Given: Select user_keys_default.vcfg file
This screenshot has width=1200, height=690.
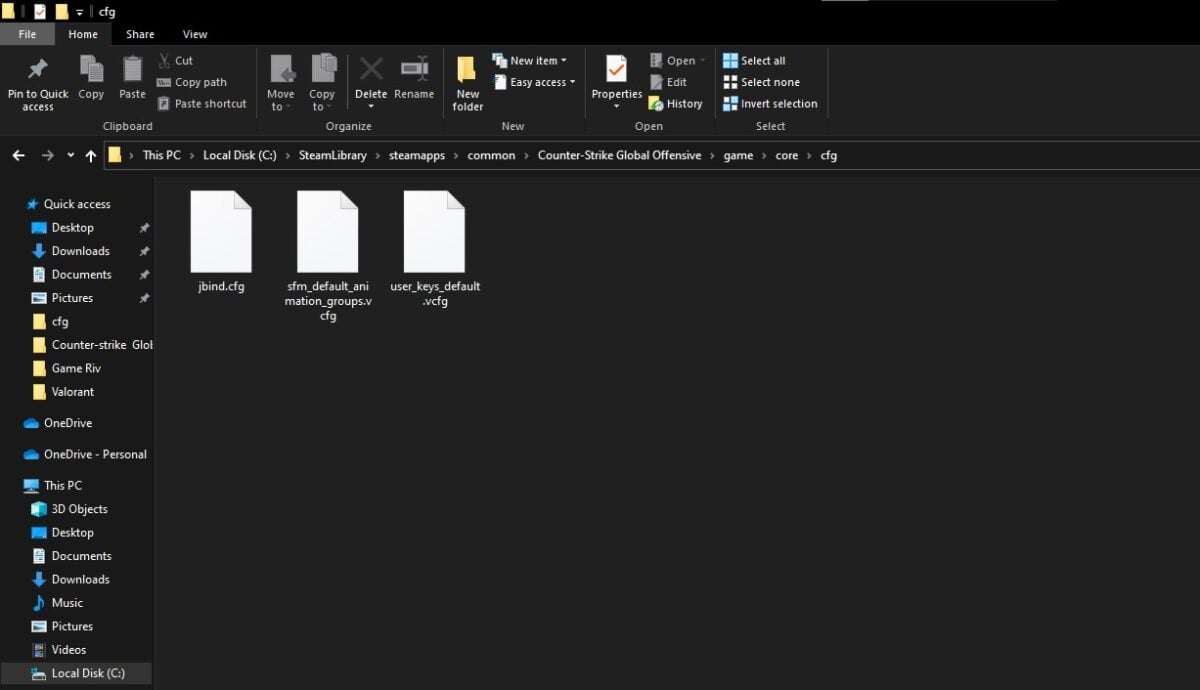Looking at the screenshot, I should [x=434, y=248].
